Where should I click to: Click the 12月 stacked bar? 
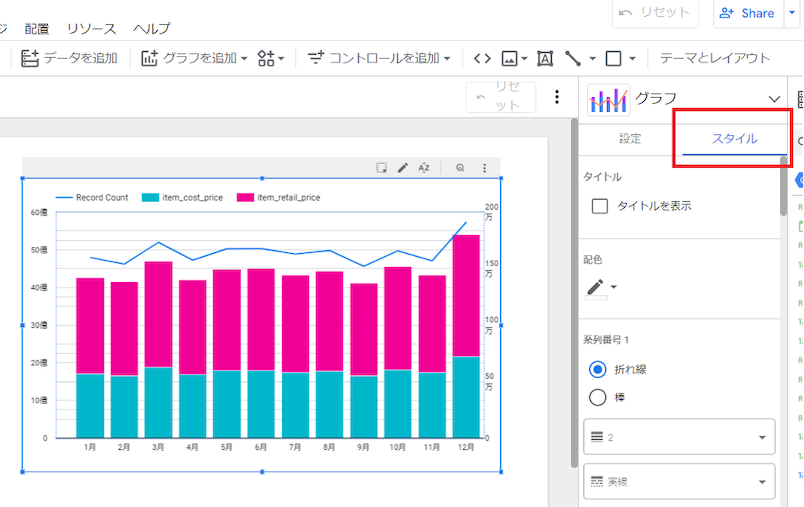pyautogui.click(x=466, y=336)
